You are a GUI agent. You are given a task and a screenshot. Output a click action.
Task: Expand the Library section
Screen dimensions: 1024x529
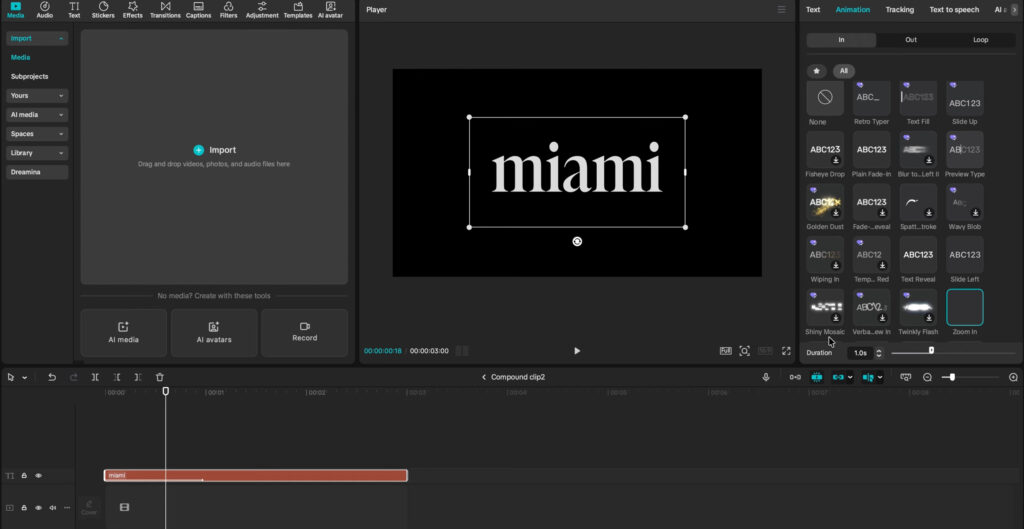[37, 153]
